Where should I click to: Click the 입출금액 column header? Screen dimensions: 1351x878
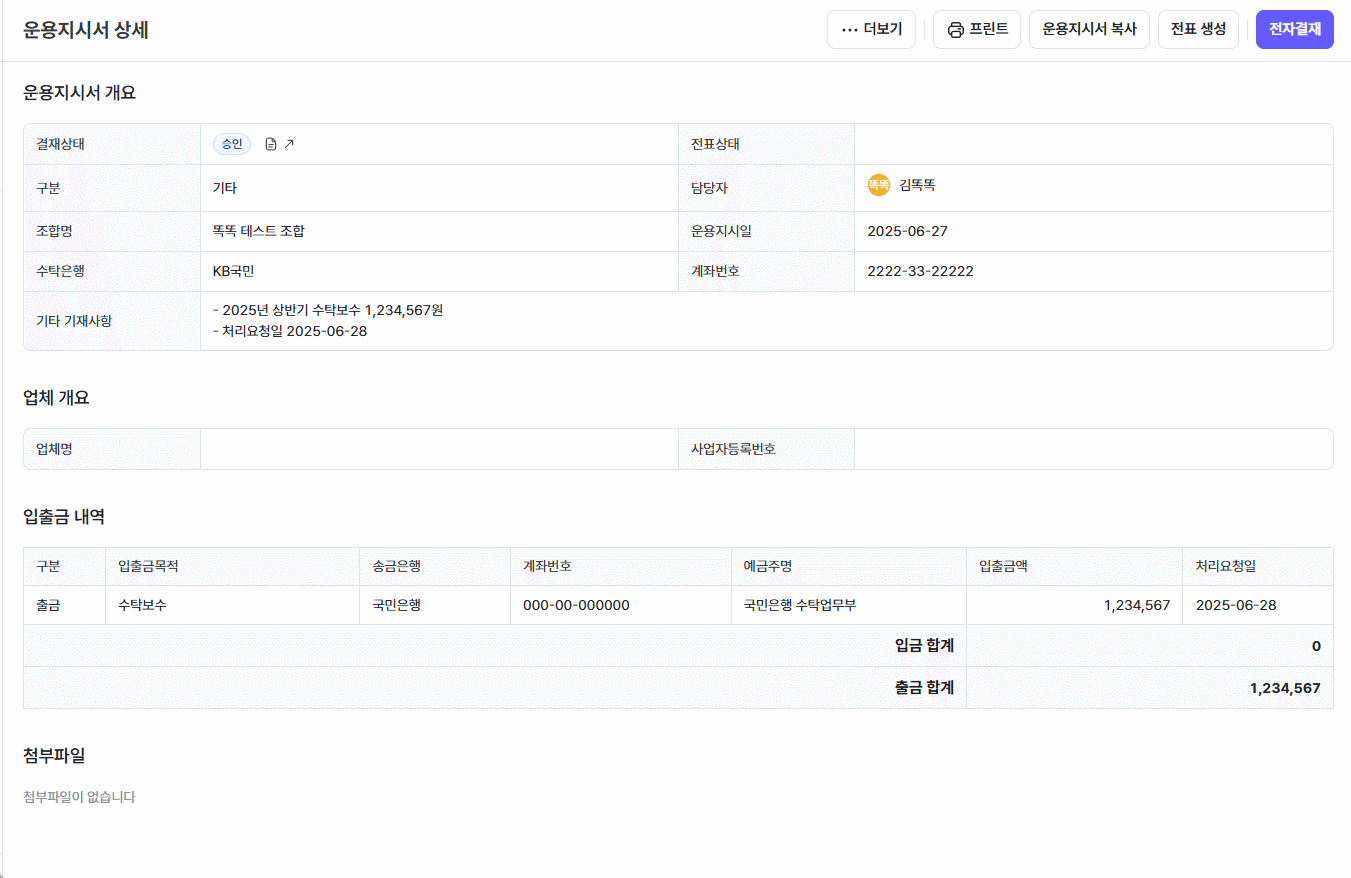point(1003,566)
